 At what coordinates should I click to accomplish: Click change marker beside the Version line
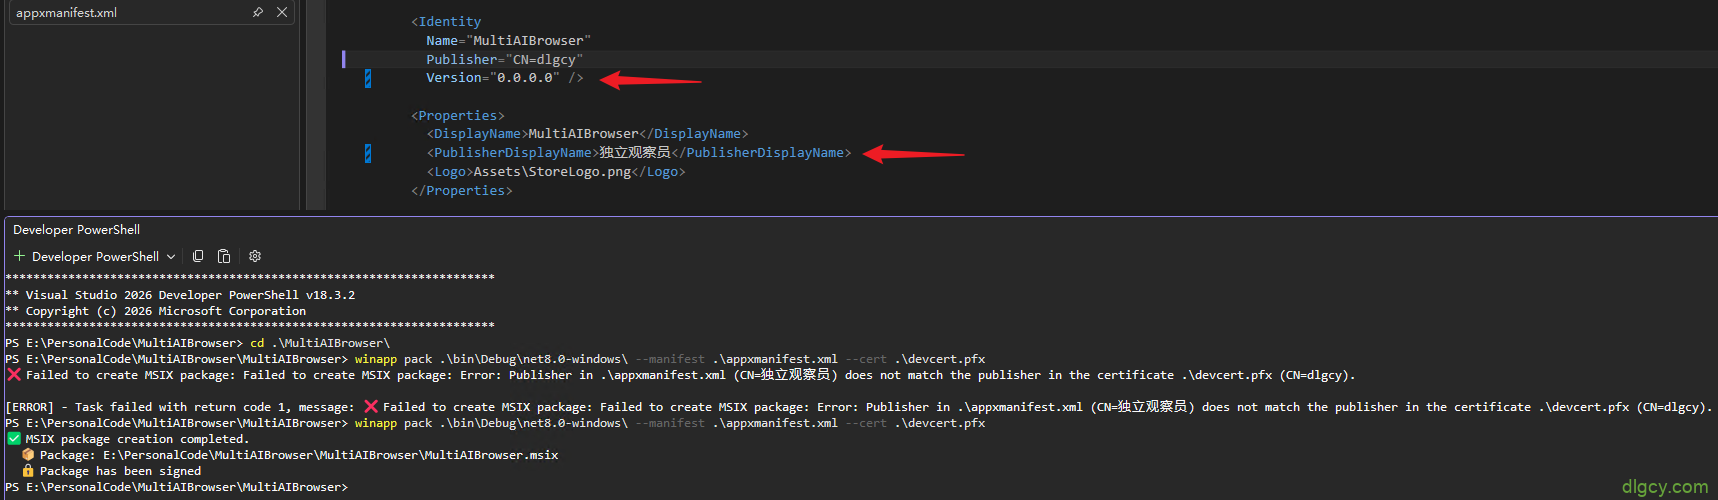click(368, 78)
